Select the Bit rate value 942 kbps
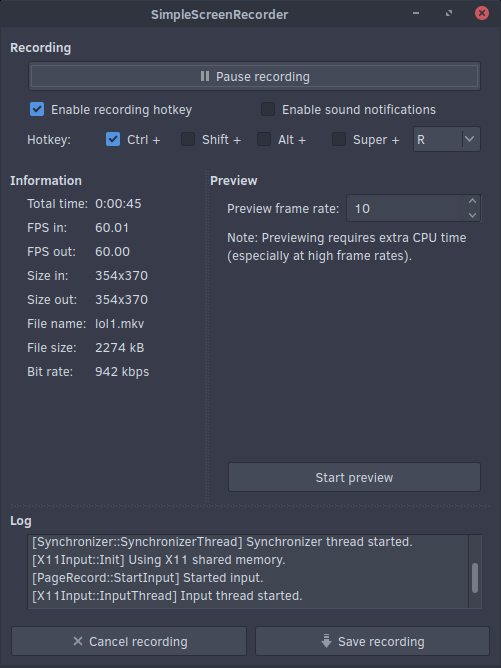 tap(122, 371)
